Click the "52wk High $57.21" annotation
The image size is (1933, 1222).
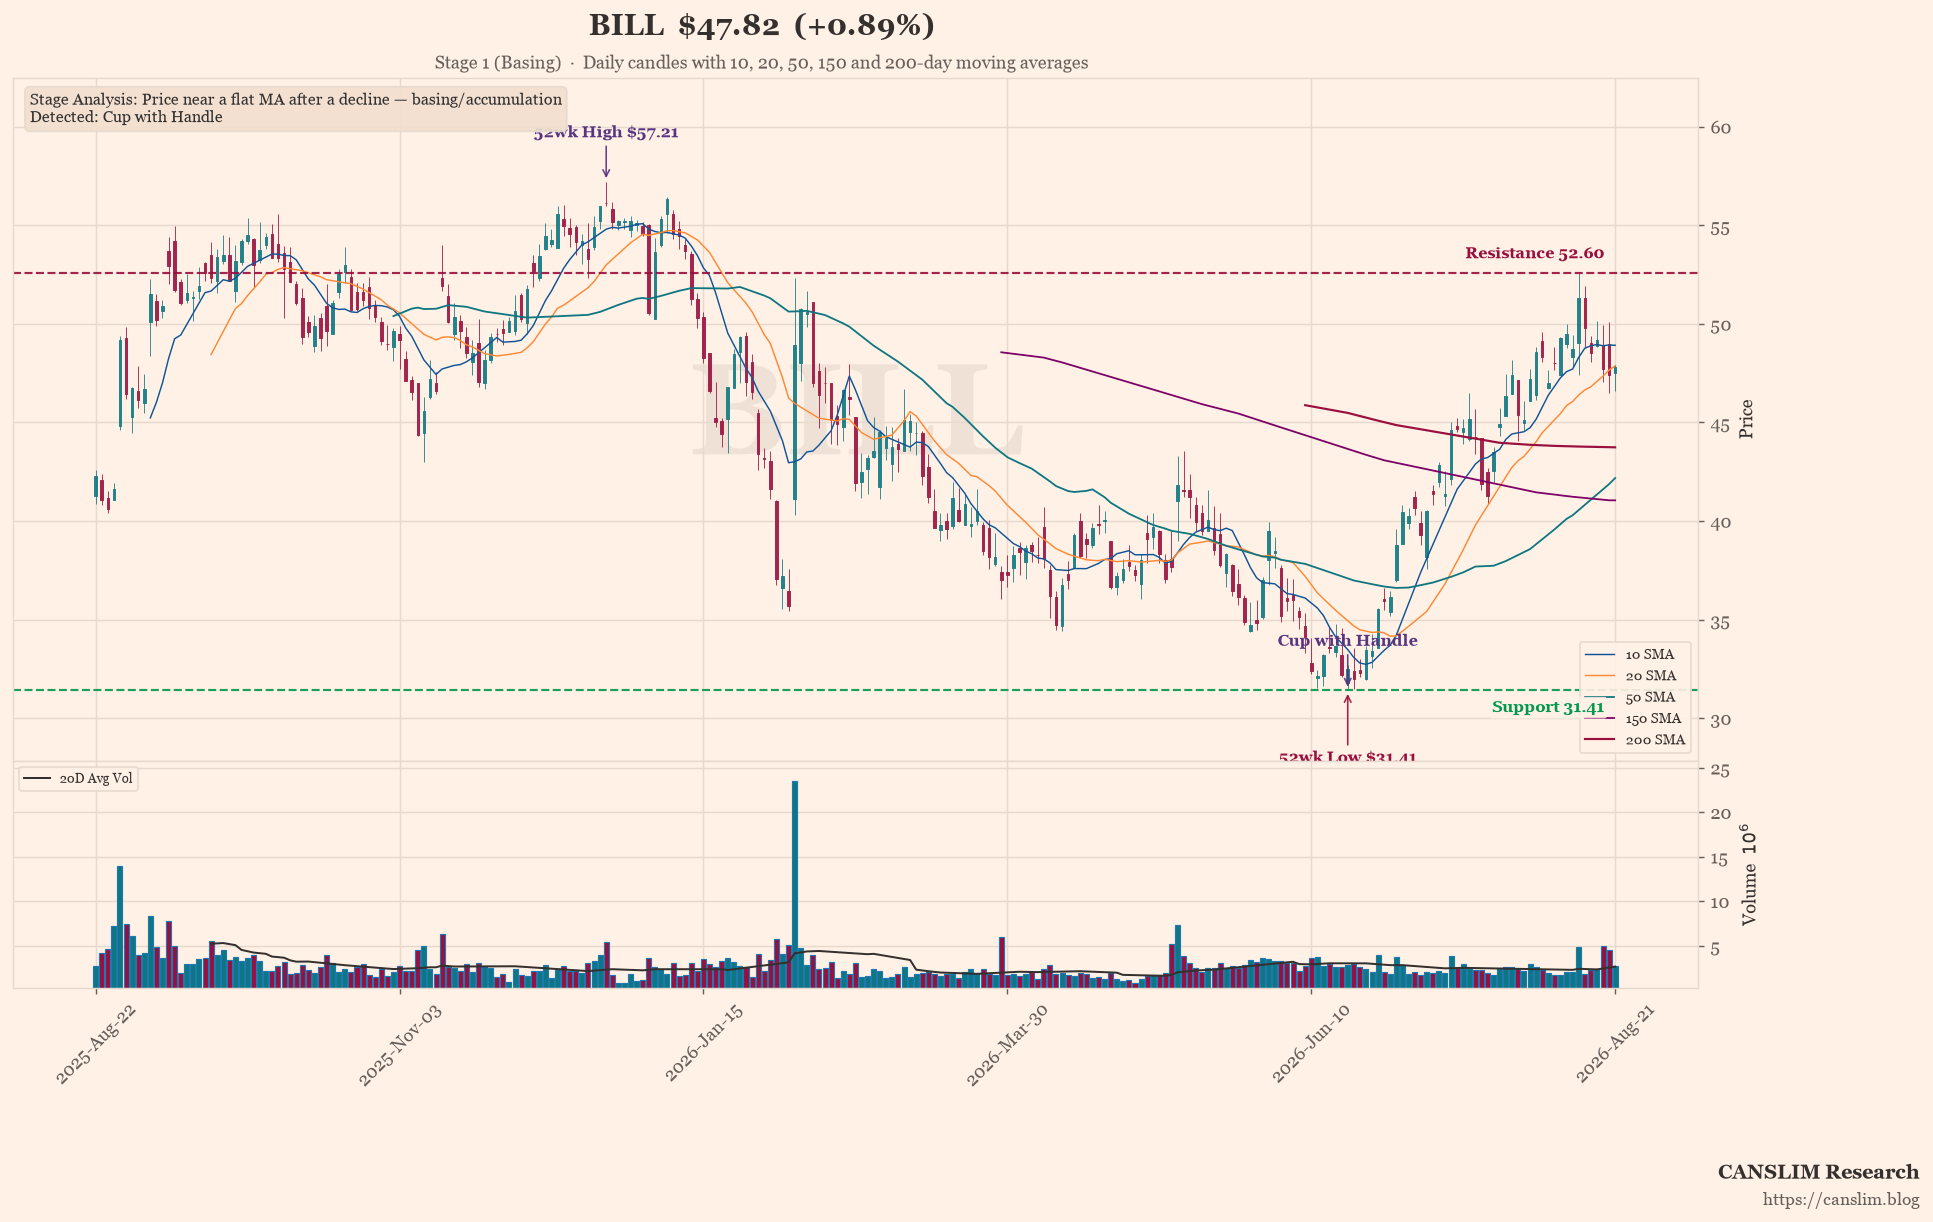[x=606, y=133]
